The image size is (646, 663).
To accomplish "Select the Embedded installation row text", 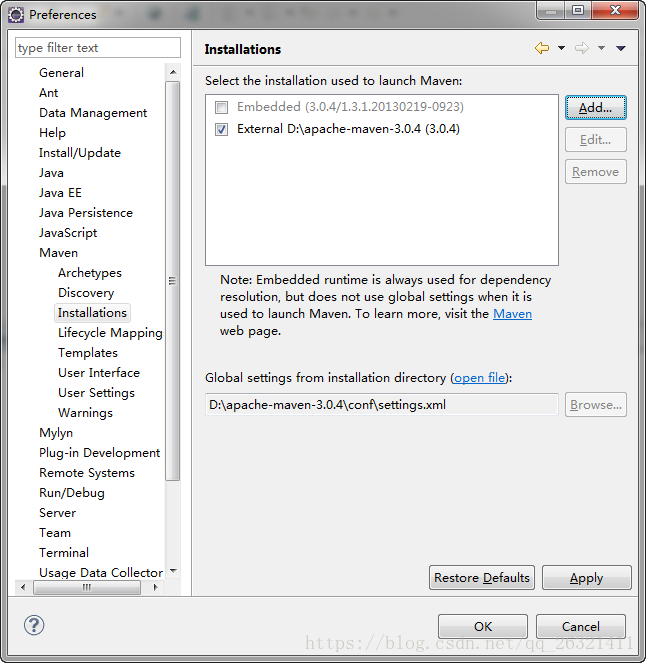I will pyautogui.click(x=350, y=107).
